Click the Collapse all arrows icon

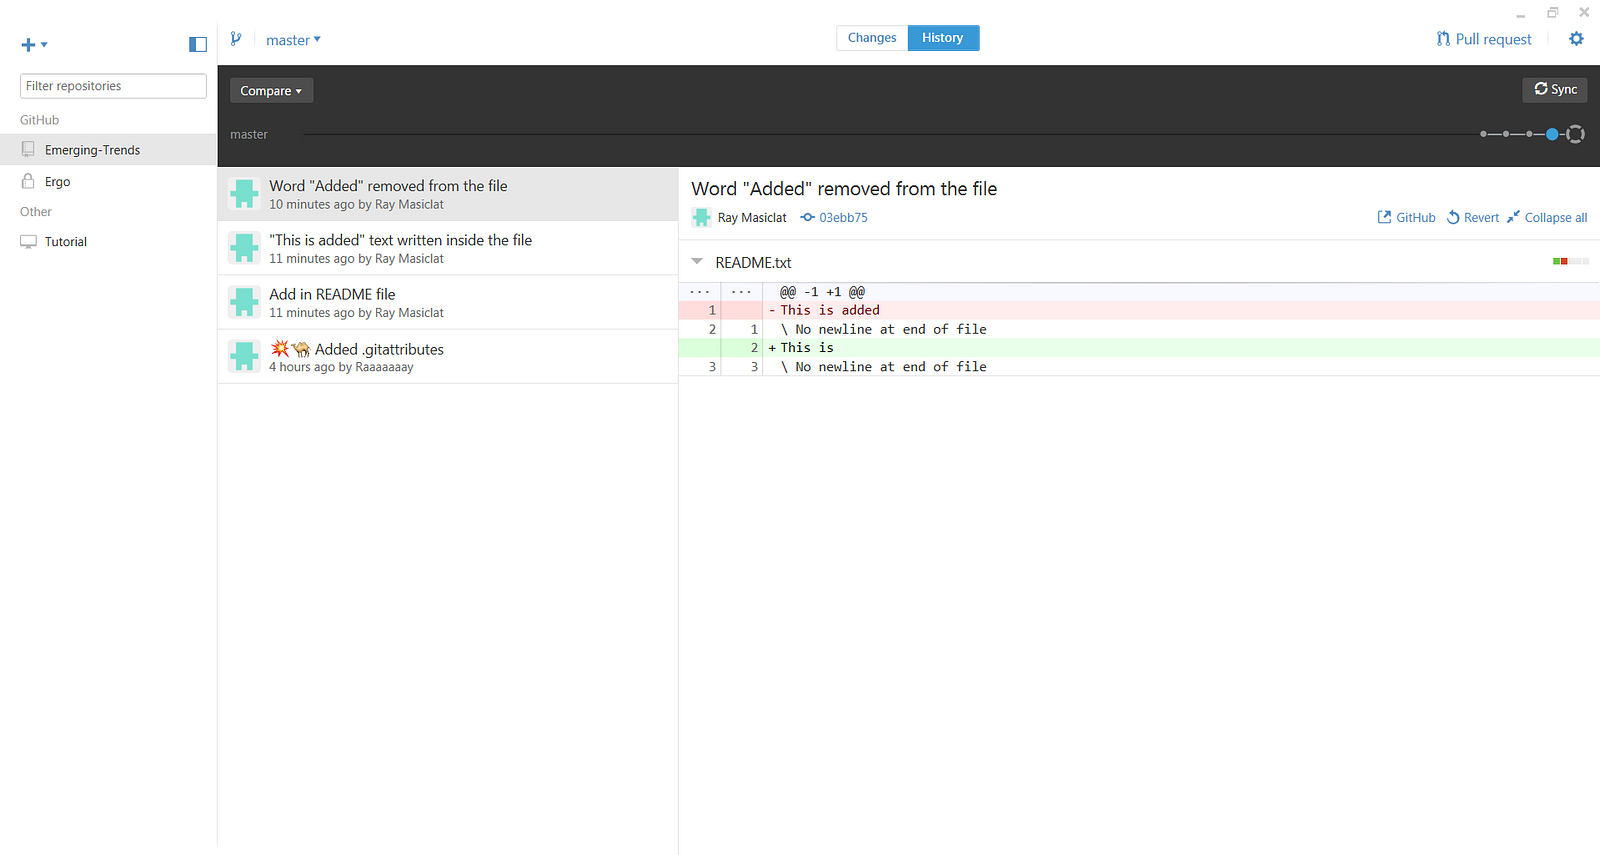coord(1513,217)
